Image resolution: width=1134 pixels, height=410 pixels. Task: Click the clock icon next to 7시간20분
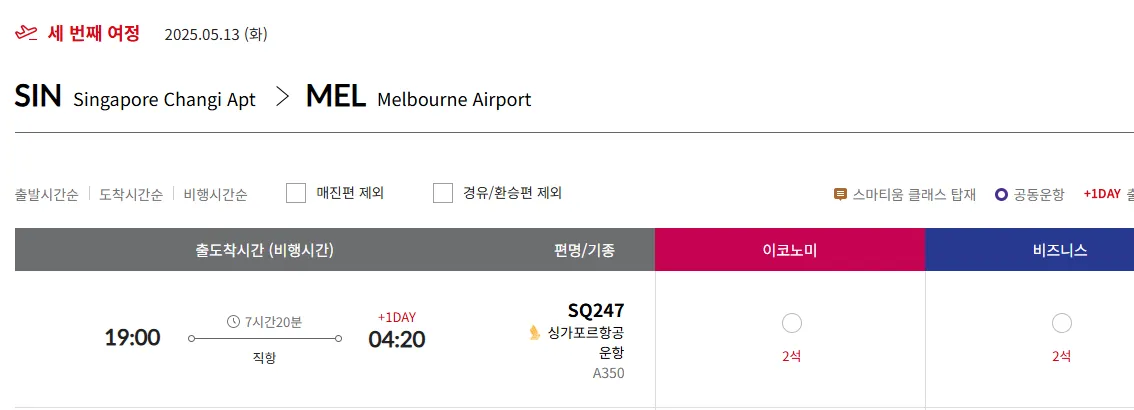pyautogui.click(x=233, y=321)
